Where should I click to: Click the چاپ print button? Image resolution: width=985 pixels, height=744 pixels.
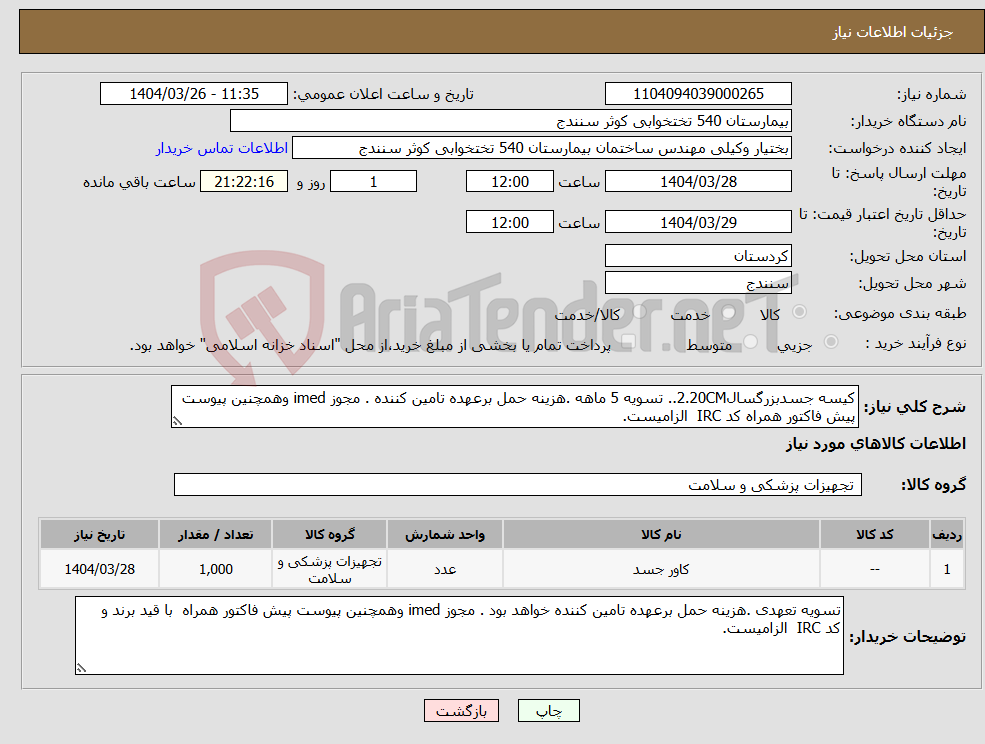pos(548,711)
